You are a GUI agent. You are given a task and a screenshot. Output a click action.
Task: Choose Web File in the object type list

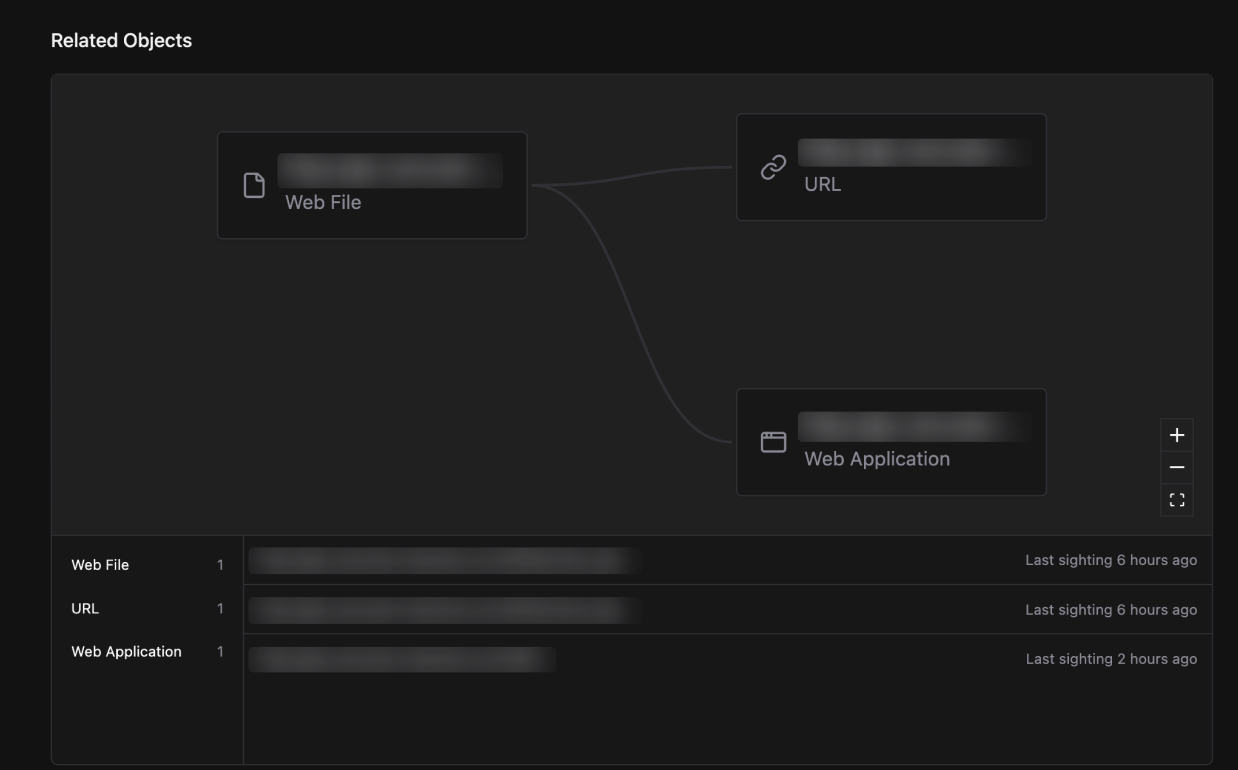(x=147, y=565)
